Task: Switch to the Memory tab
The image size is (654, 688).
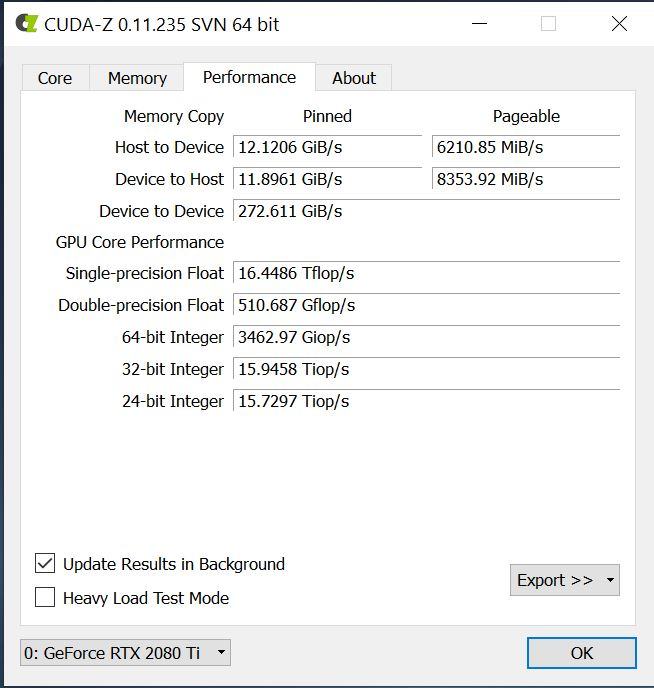Action: (x=137, y=78)
